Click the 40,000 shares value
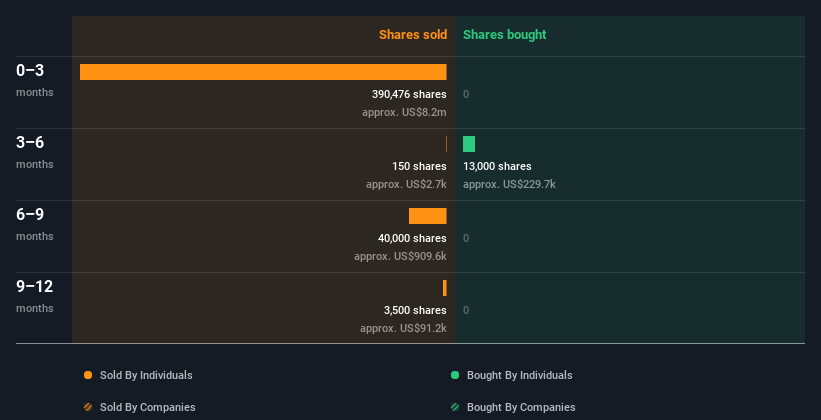 click(412, 238)
